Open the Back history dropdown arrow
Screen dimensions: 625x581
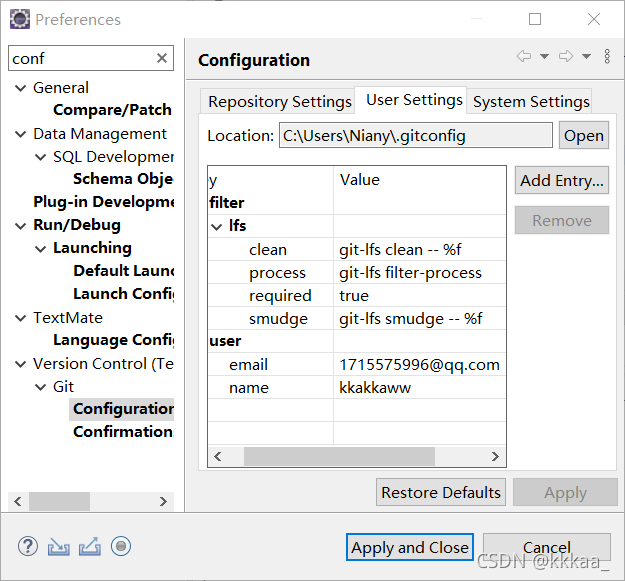pyautogui.click(x=544, y=56)
